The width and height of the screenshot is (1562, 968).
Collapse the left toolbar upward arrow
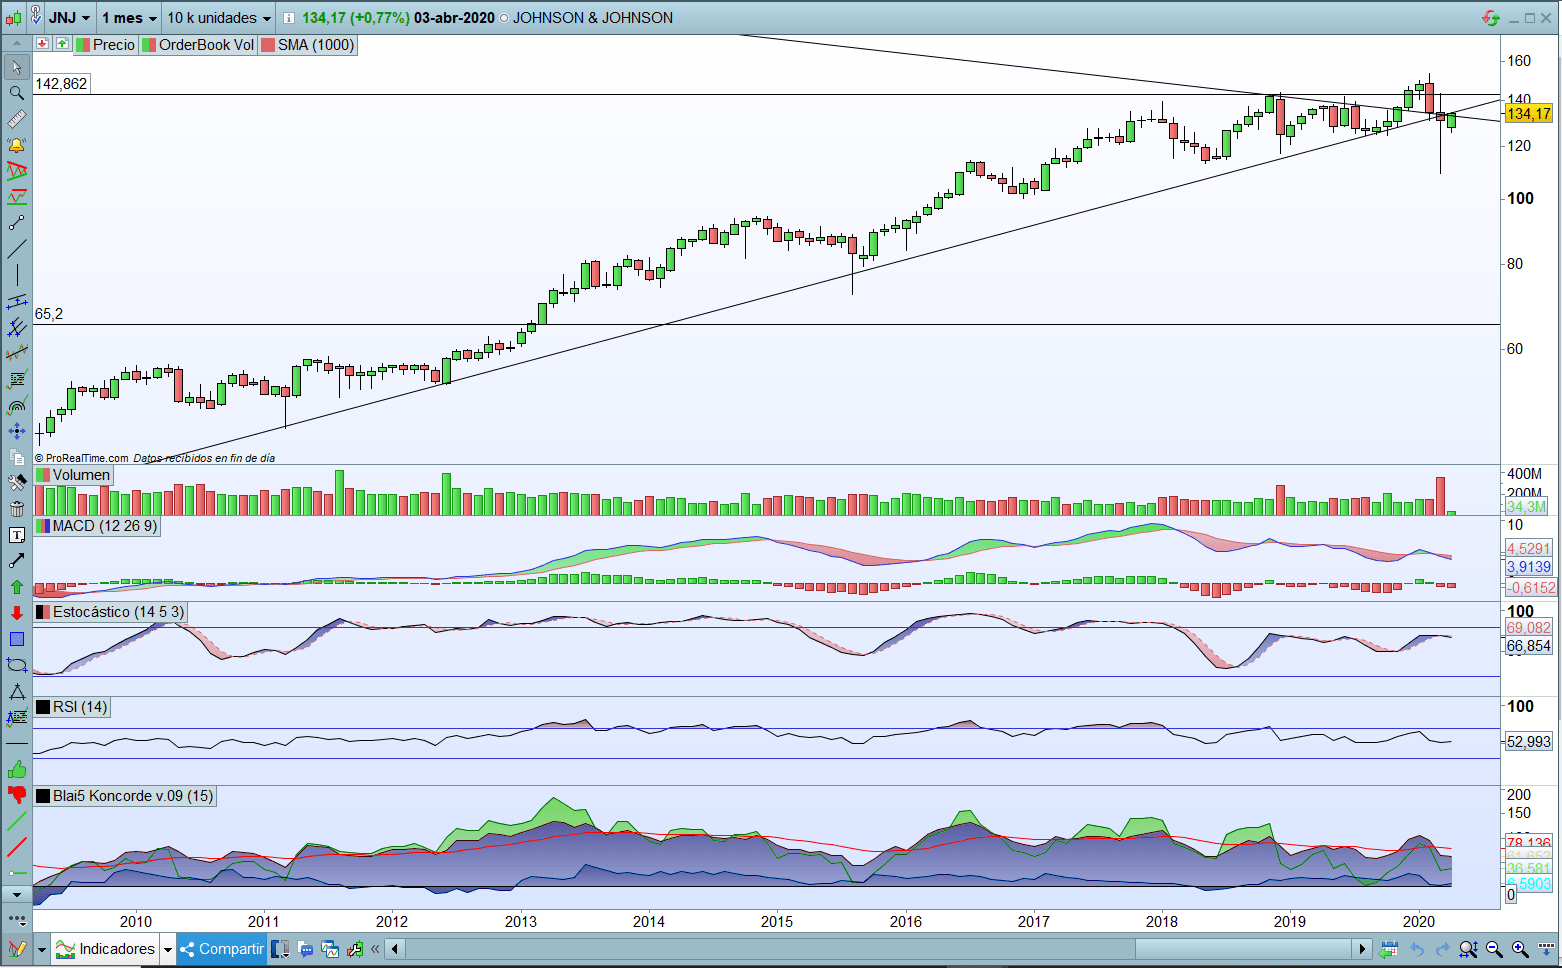(16, 44)
